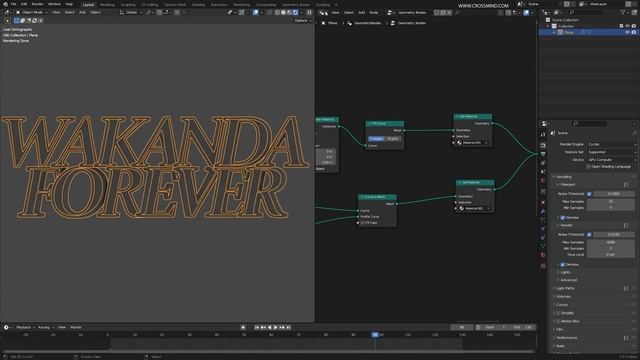Toggle Render Denoise checkbox

click(562, 264)
